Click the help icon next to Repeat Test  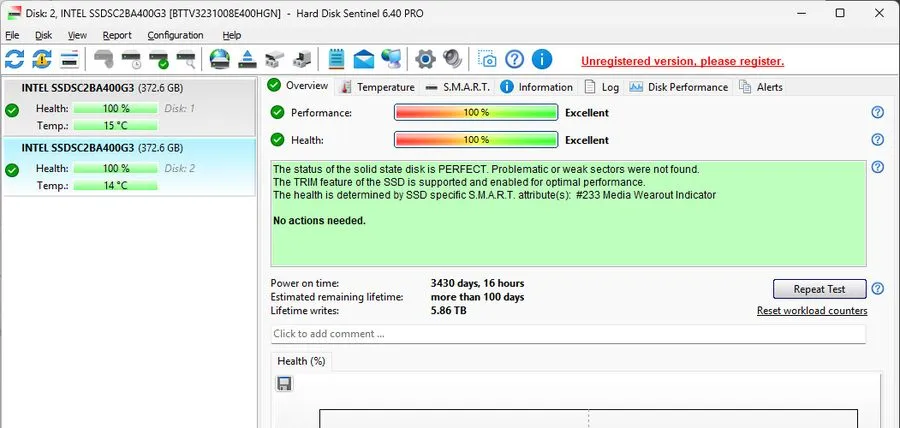click(878, 289)
